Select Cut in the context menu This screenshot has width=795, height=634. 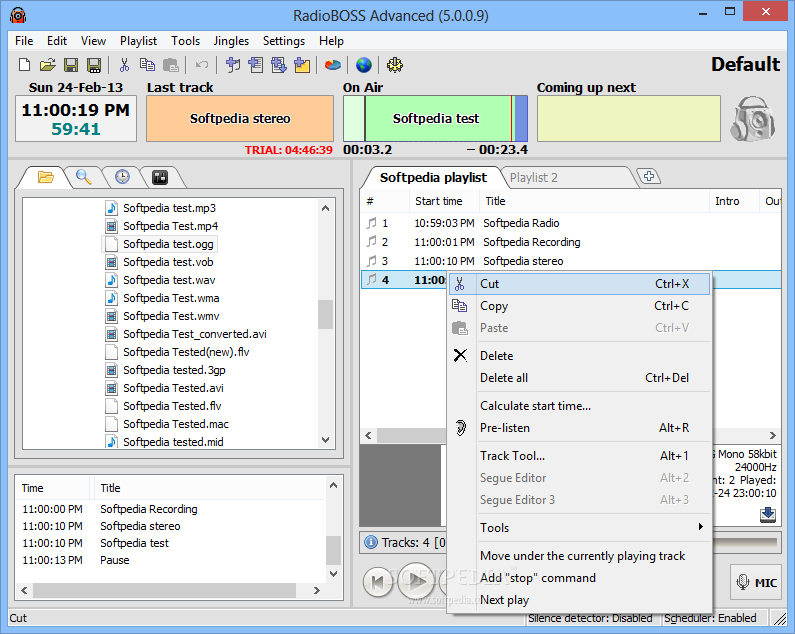click(580, 284)
